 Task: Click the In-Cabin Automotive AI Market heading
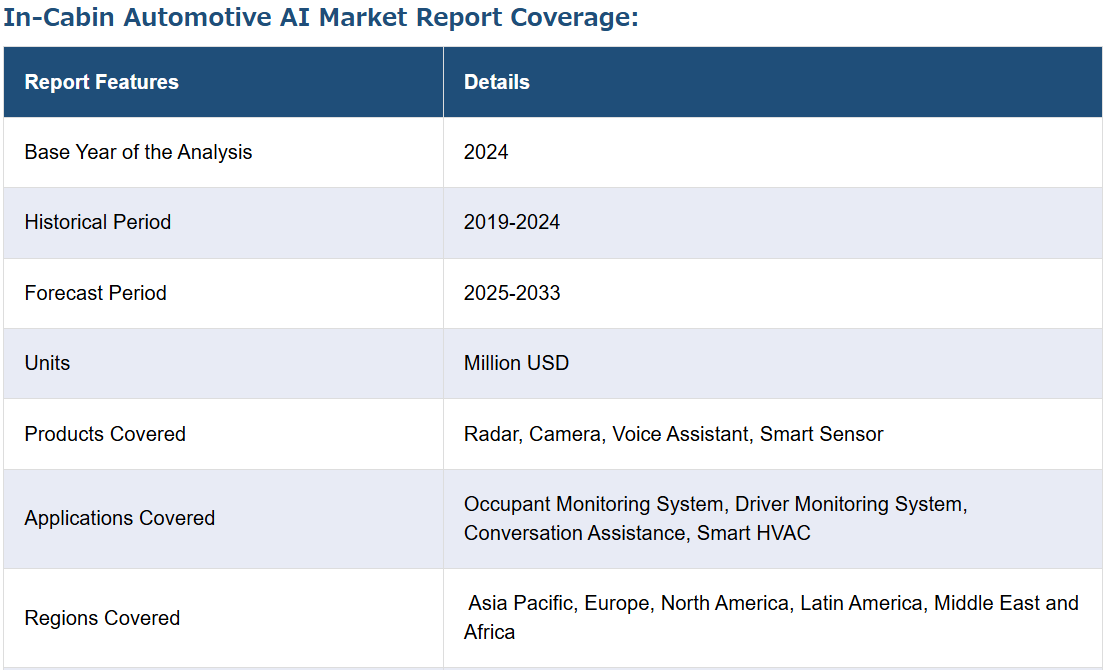click(320, 18)
